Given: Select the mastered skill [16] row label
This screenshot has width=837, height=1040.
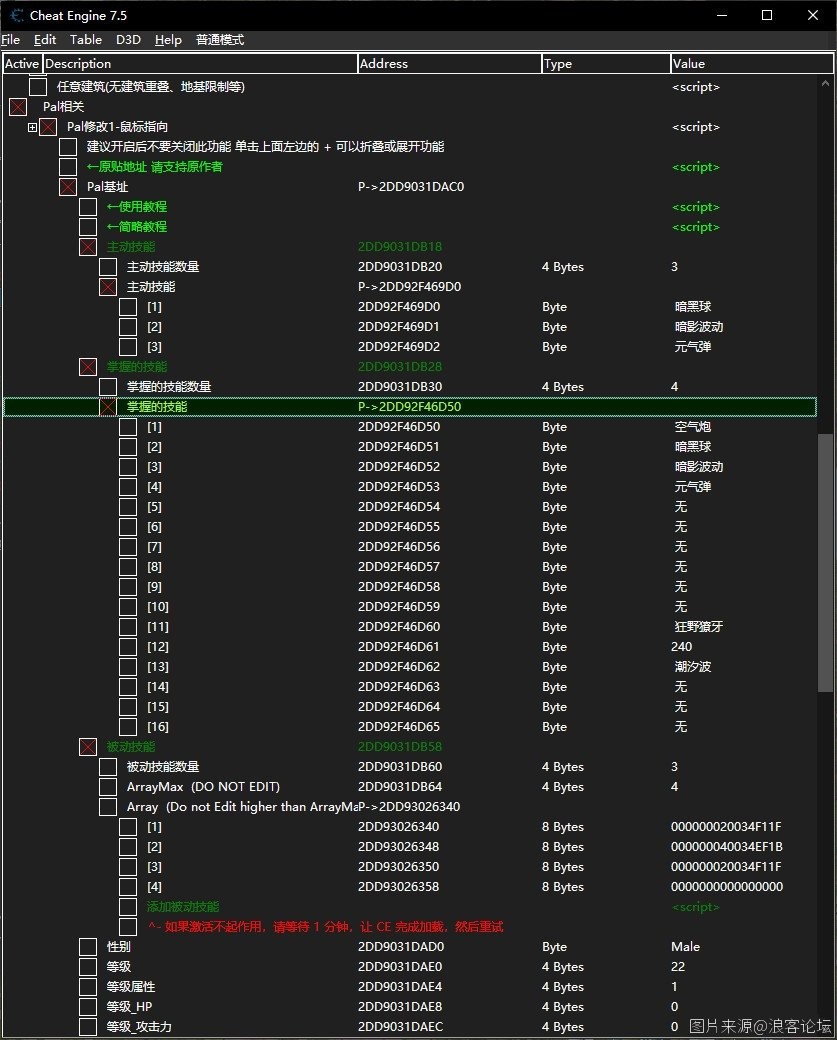Looking at the screenshot, I should (157, 727).
